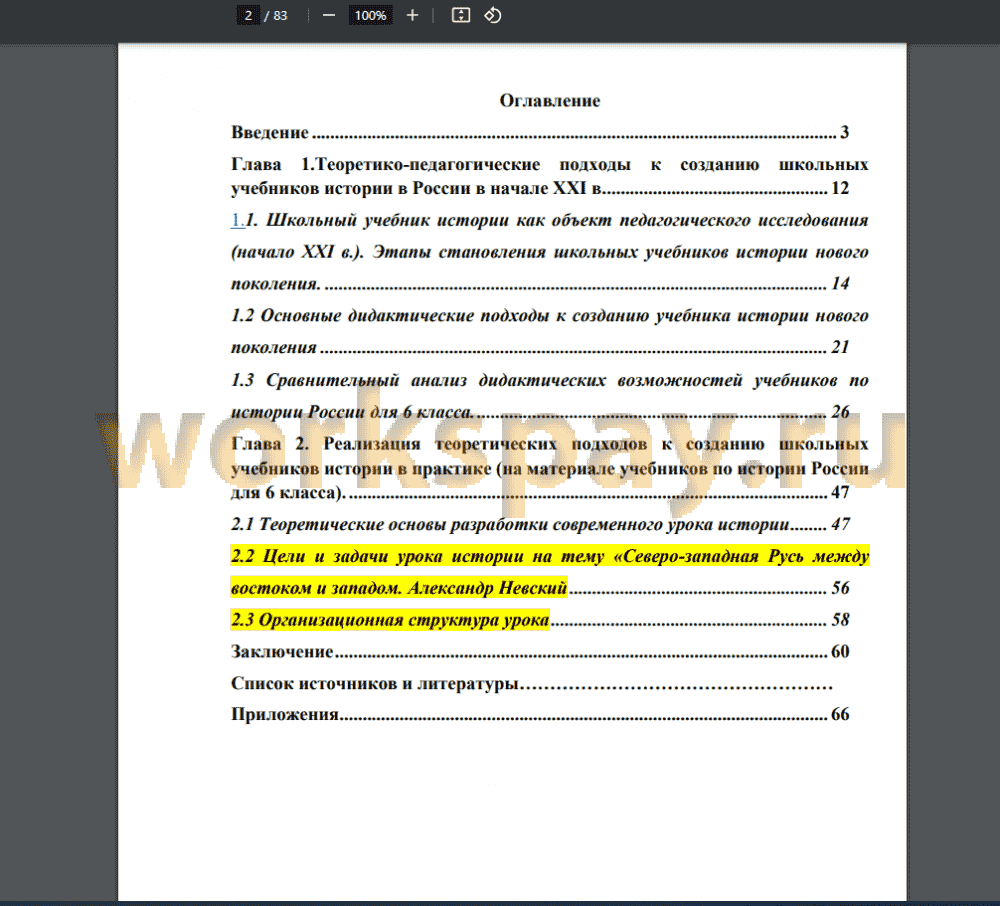
Task: Click entry "1.2 Основные дидактические подходы"
Action: pyautogui.click(x=549, y=331)
